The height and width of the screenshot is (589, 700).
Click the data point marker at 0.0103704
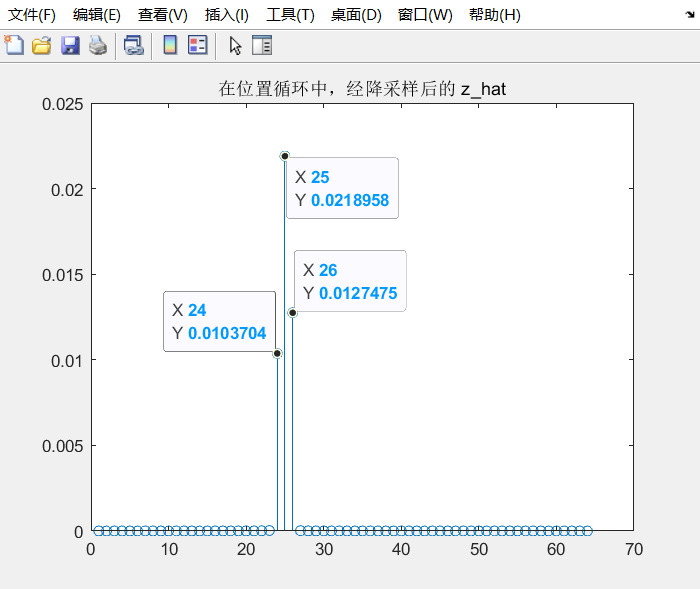click(277, 353)
